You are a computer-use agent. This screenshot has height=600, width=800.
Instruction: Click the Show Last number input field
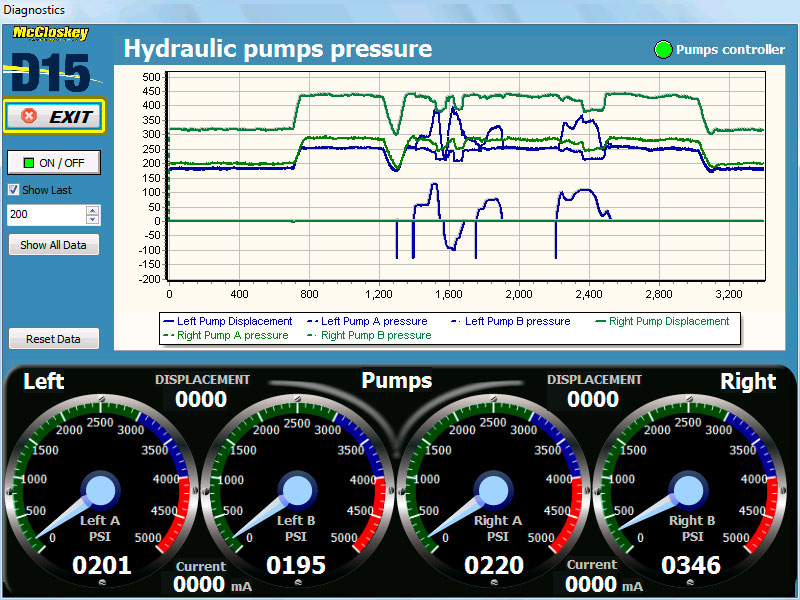[46, 215]
